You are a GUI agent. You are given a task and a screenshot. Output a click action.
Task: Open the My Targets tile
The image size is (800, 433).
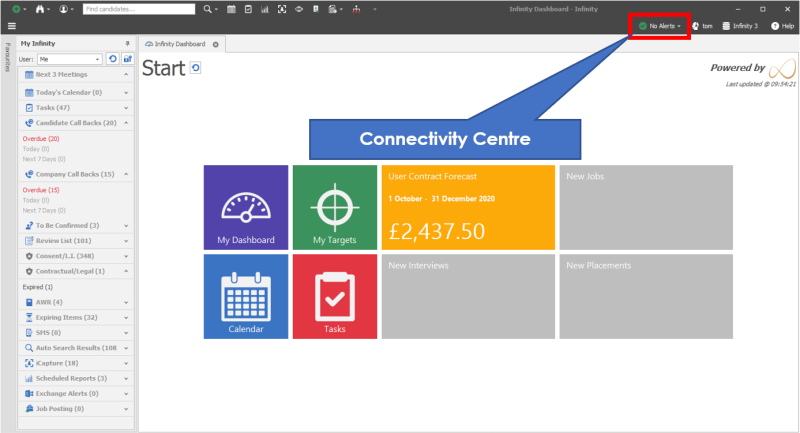click(x=334, y=208)
